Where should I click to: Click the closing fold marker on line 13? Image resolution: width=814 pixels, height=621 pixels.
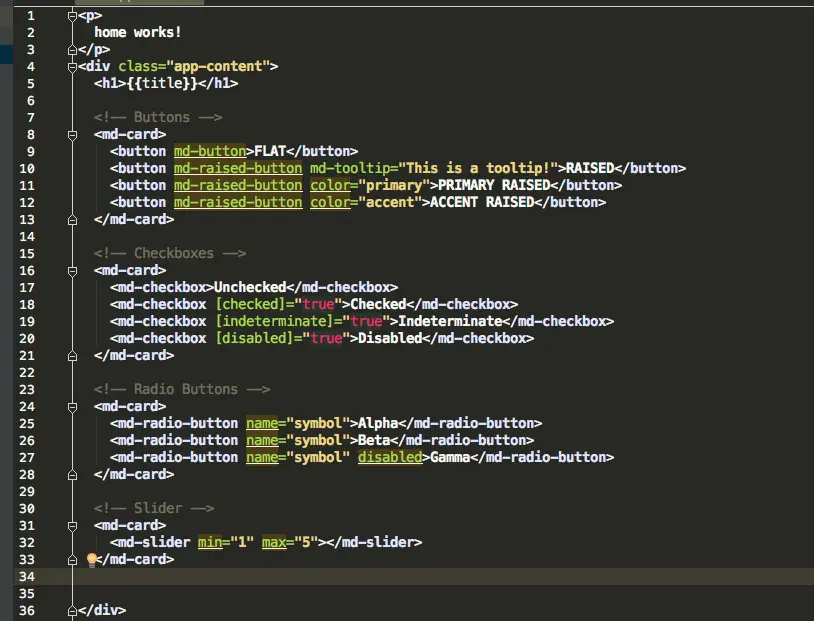click(72, 220)
